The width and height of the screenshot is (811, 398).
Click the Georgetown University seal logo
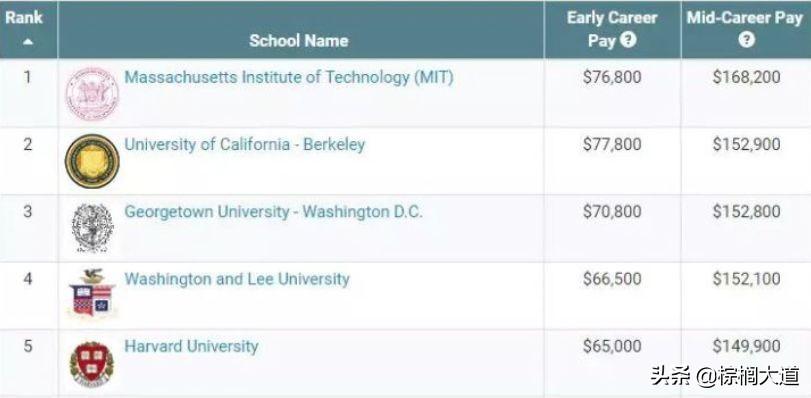(92, 228)
